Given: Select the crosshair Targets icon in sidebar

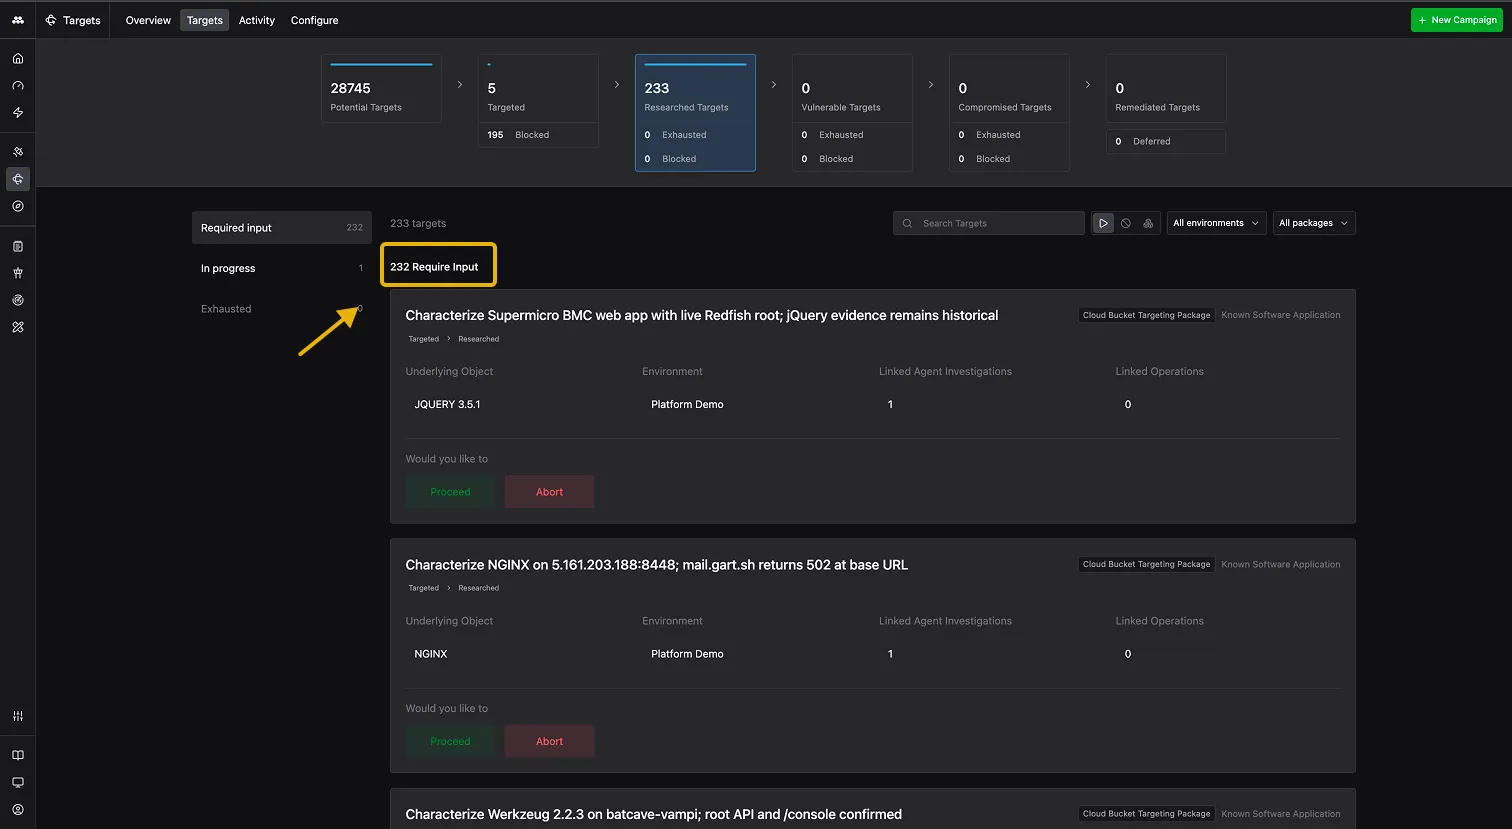Looking at the screenshot, I should tap(18, 179).
